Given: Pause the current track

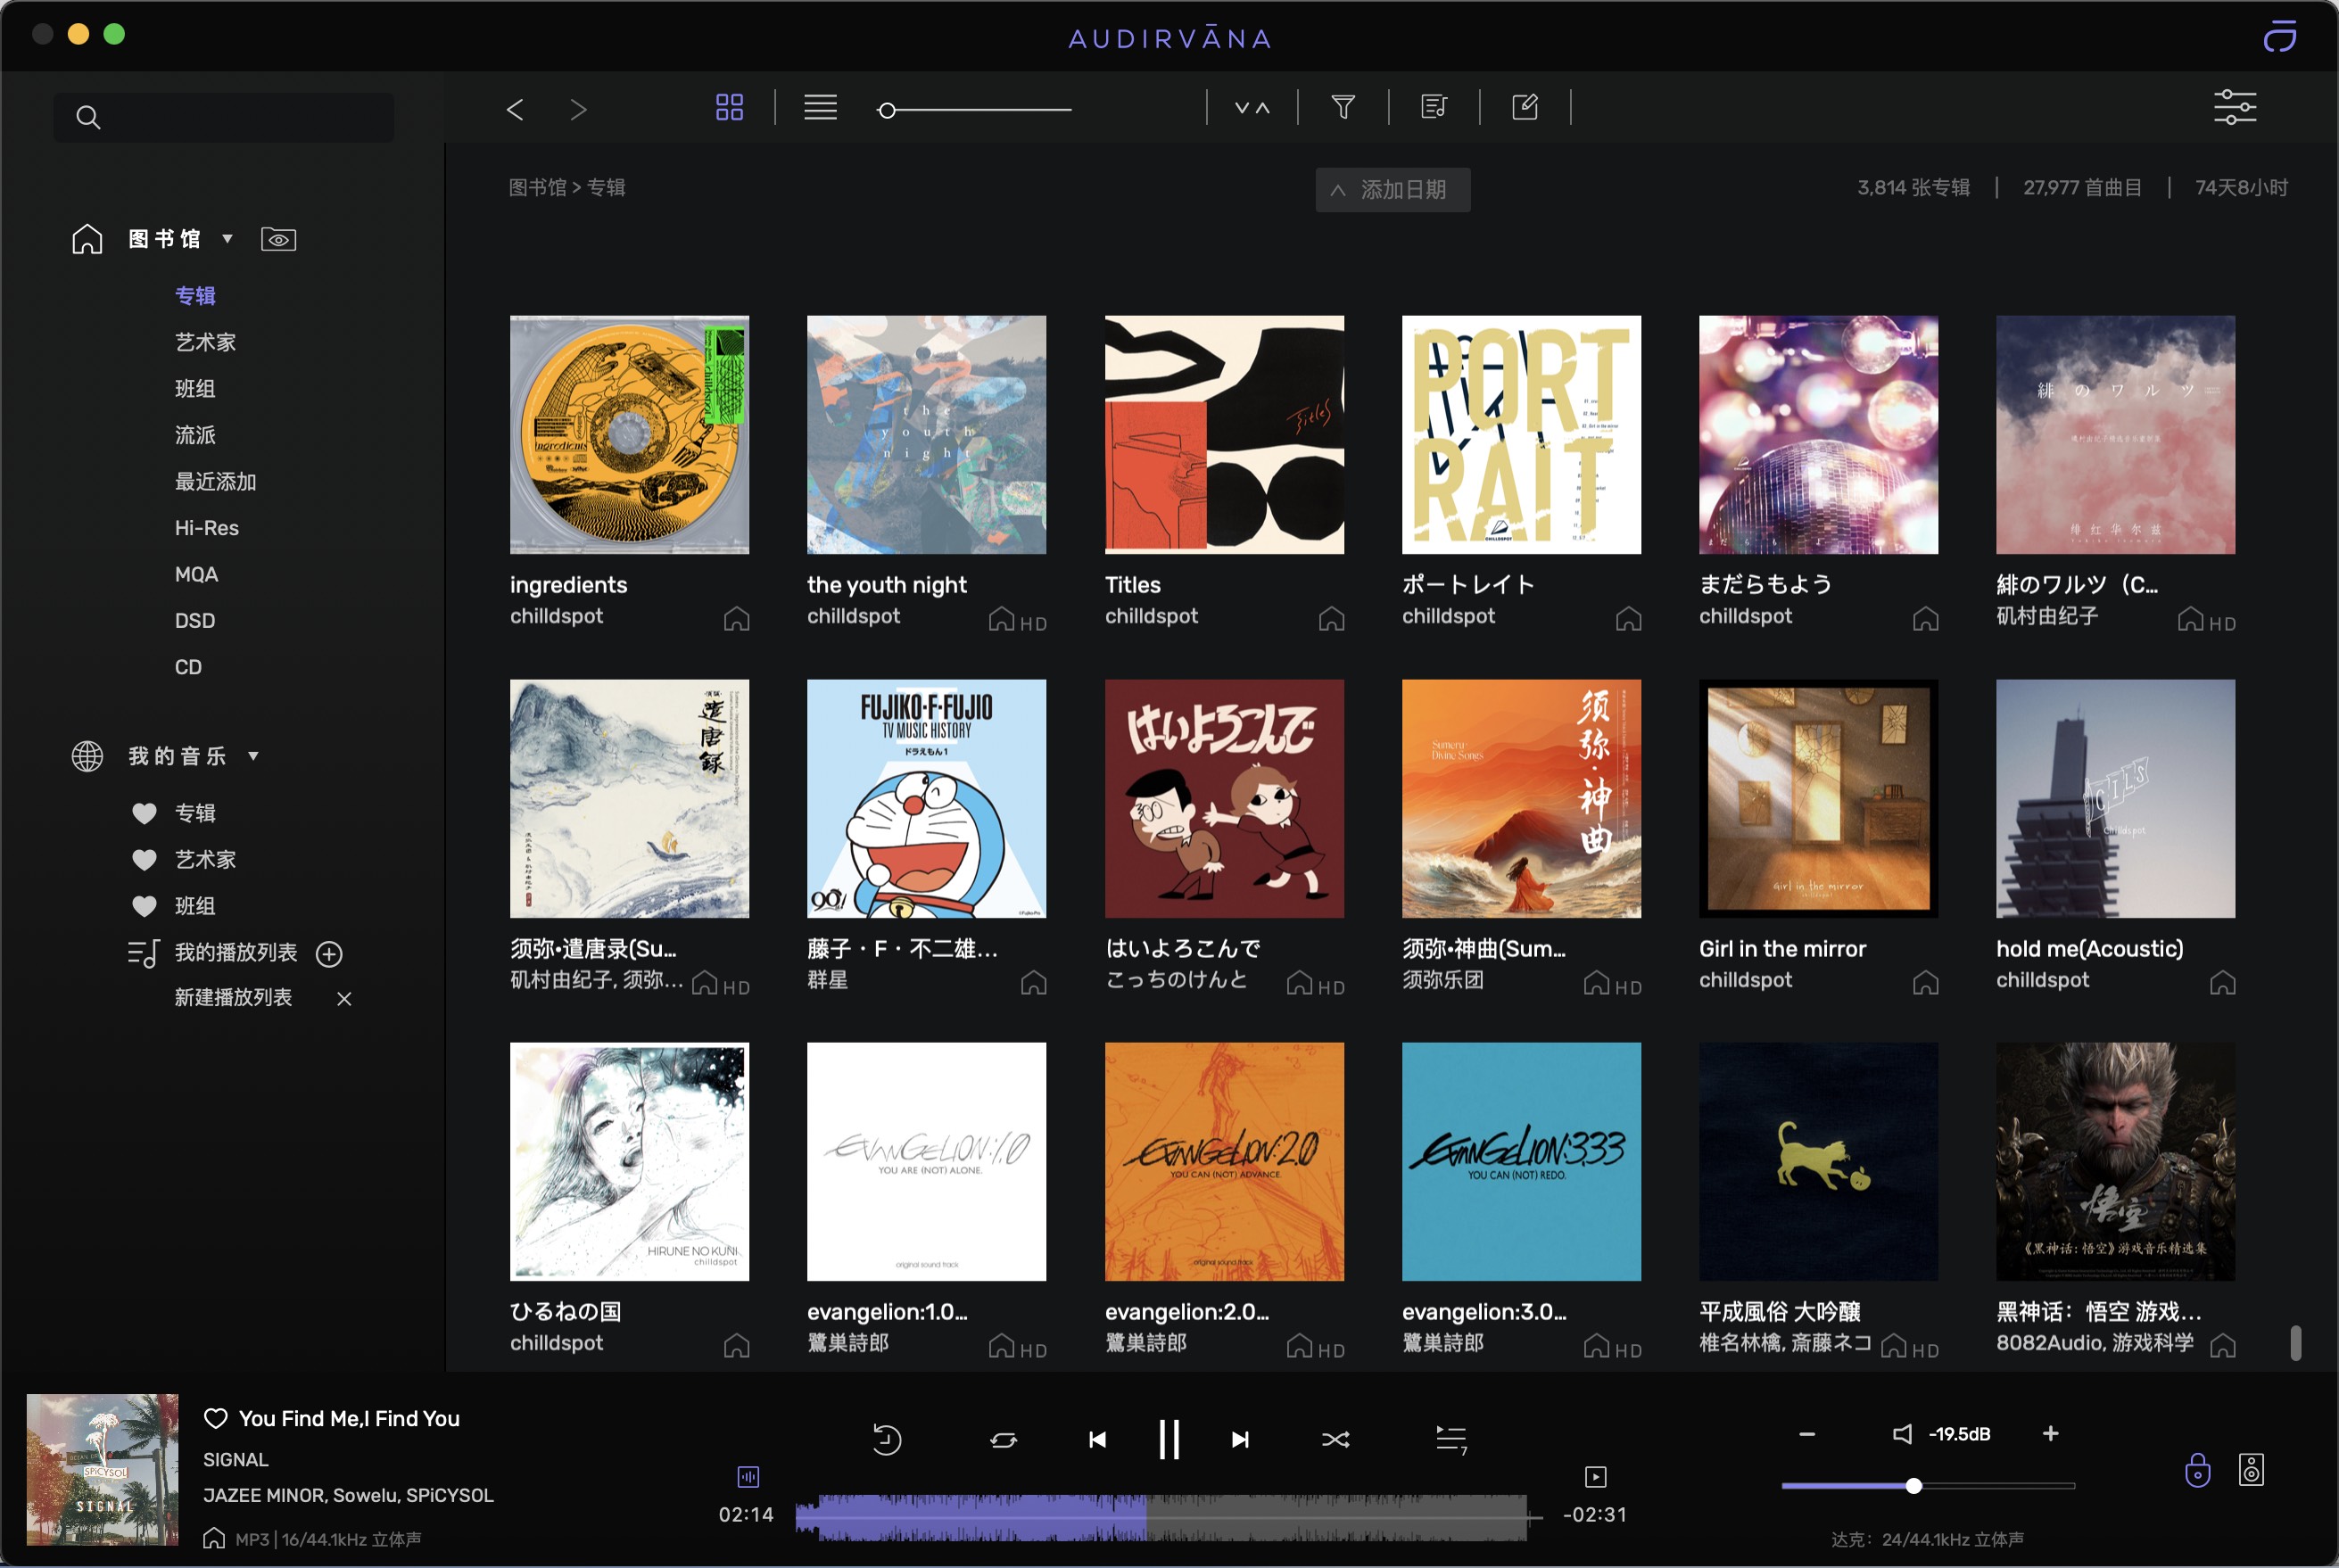Looking at the screenshot, I should pyautogui.click(x=1168, y=1439).
